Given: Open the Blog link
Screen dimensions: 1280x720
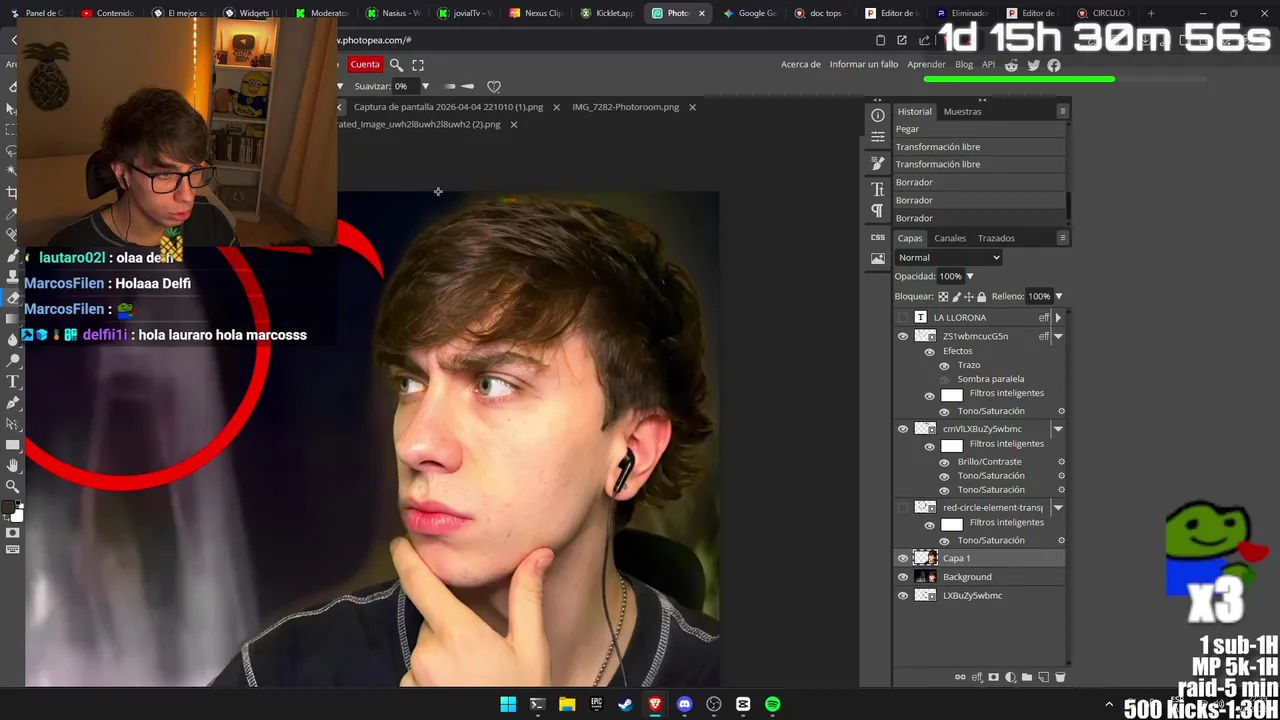Looking at the screenshot, I should point(964,65).
